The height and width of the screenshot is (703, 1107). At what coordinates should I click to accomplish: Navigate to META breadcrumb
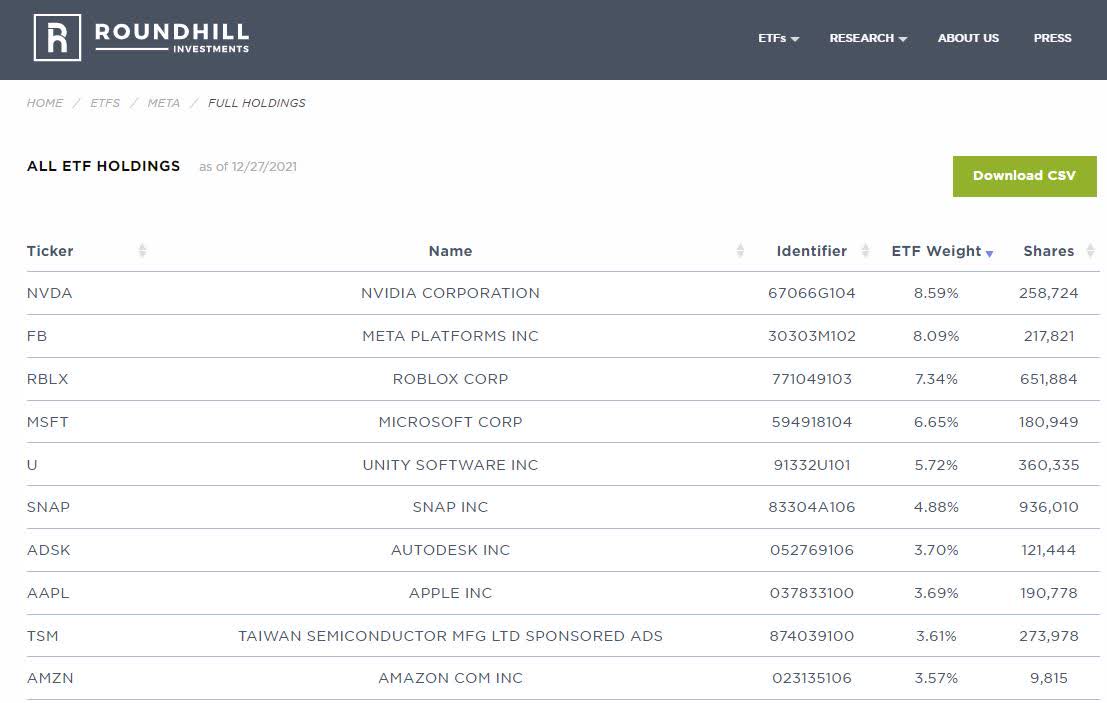(164, 103)
